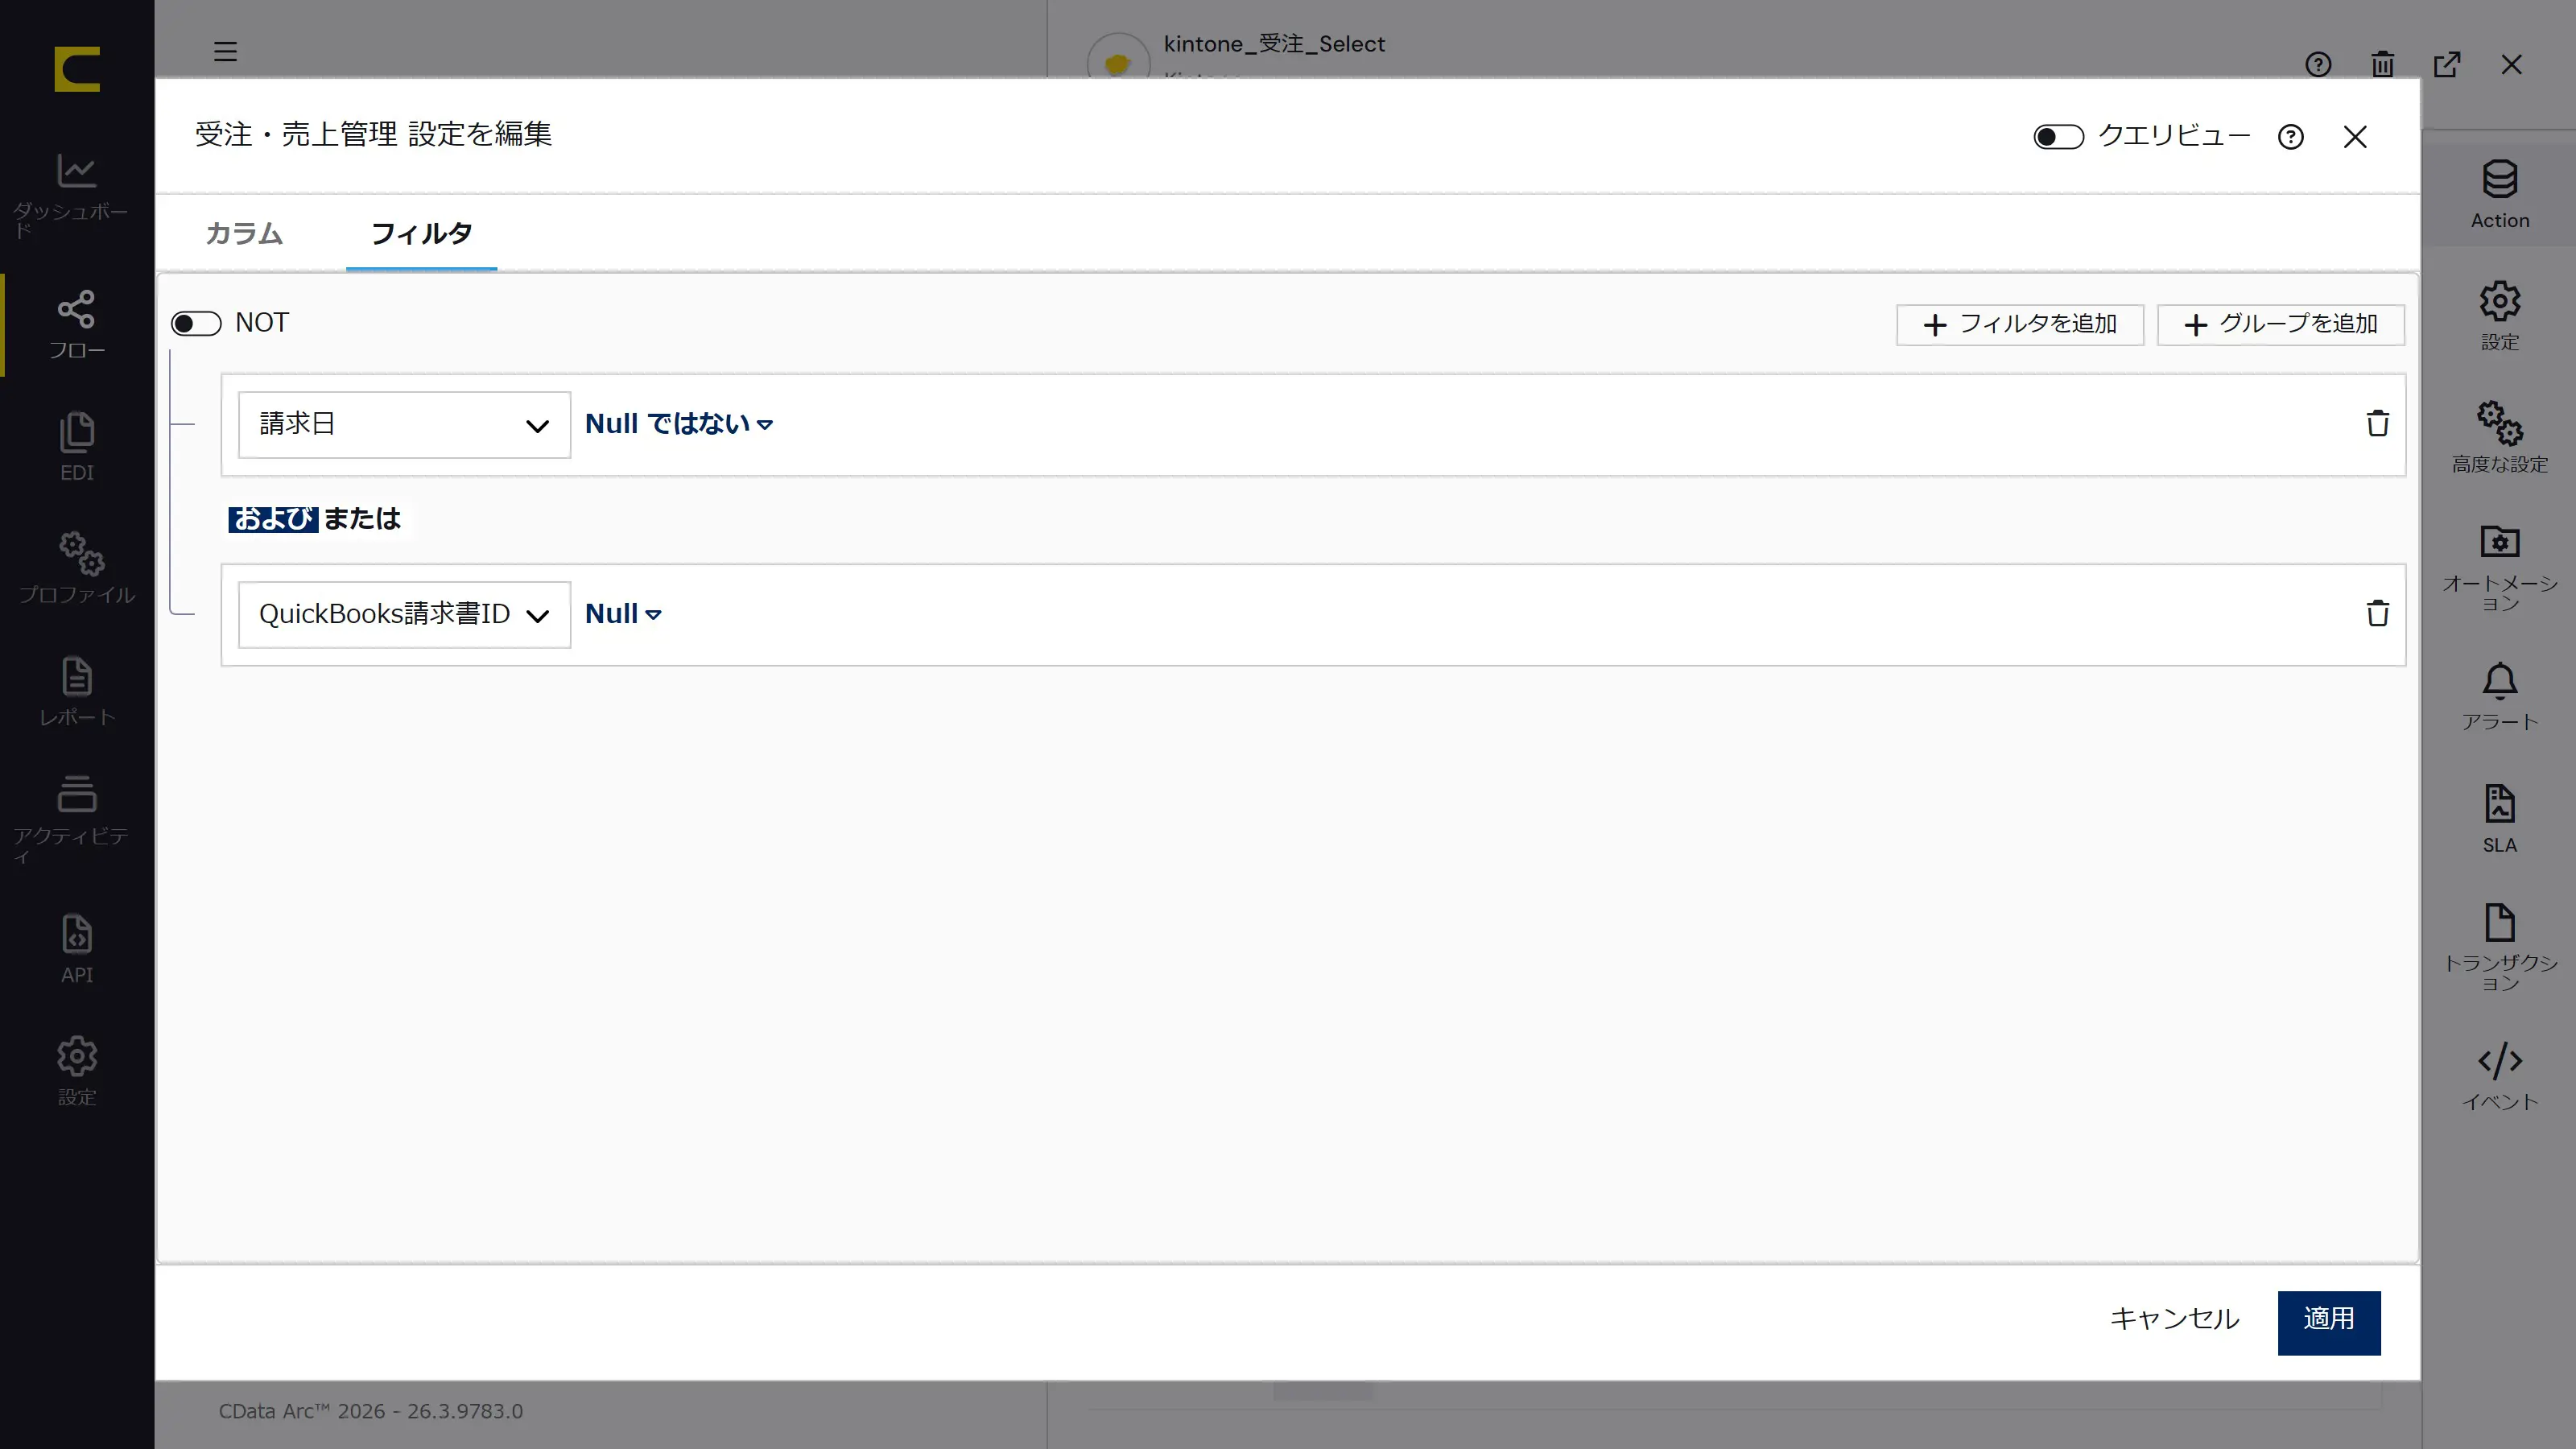Image resolution: width=2576 pixels, height=1449 pixels.
Task: Open the API sidebar item
Action: click(x=77, y=948)
